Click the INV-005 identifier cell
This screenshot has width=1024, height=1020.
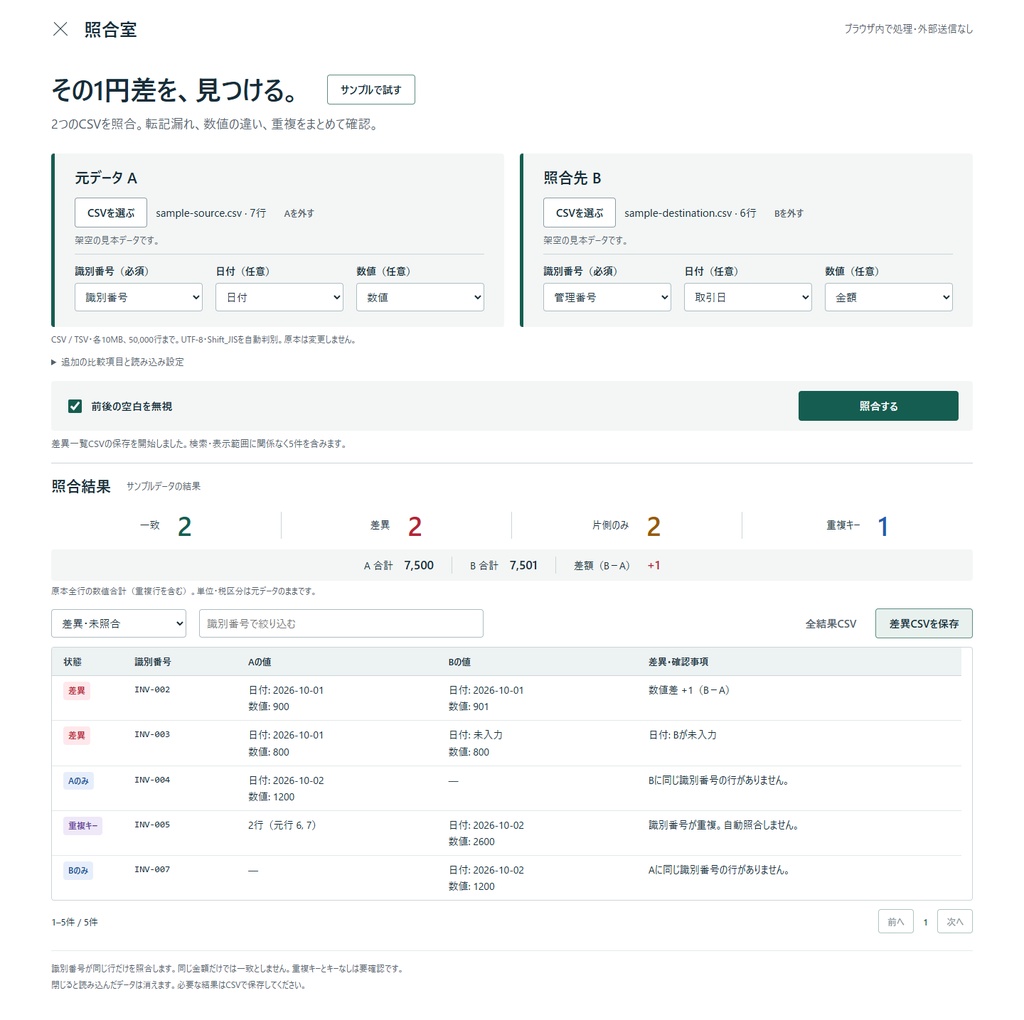pyautogui.click(x=152, y=825)
